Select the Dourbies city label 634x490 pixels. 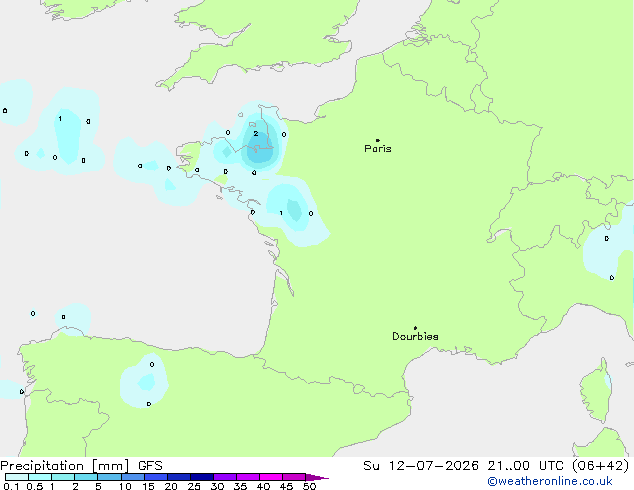coord(415,336)
